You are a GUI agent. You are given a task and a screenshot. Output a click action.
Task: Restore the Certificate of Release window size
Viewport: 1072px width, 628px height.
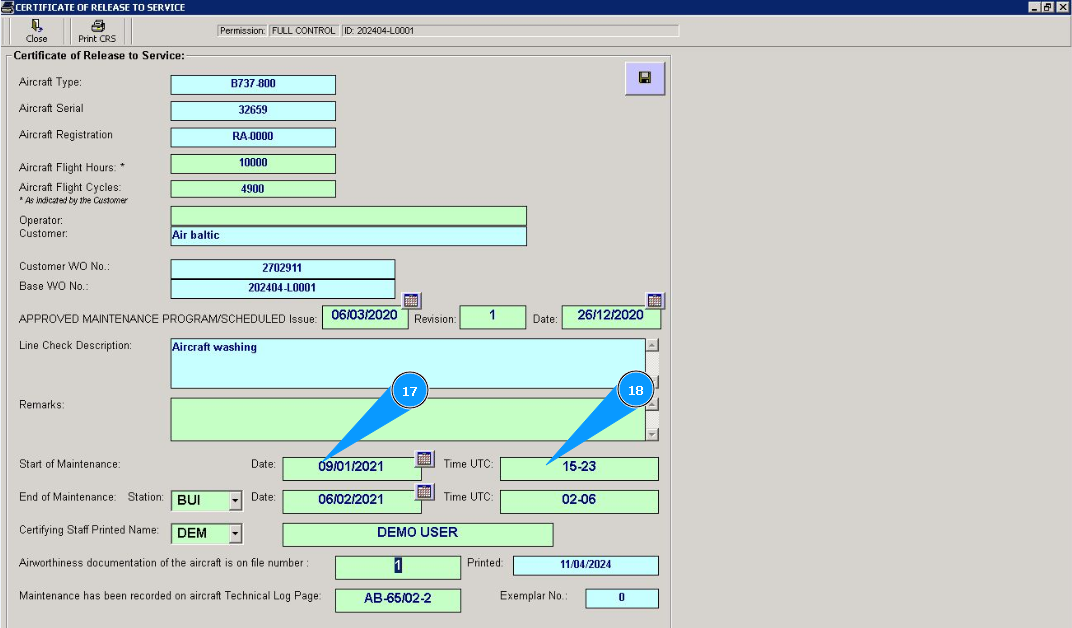click(x=1047, y=7)
